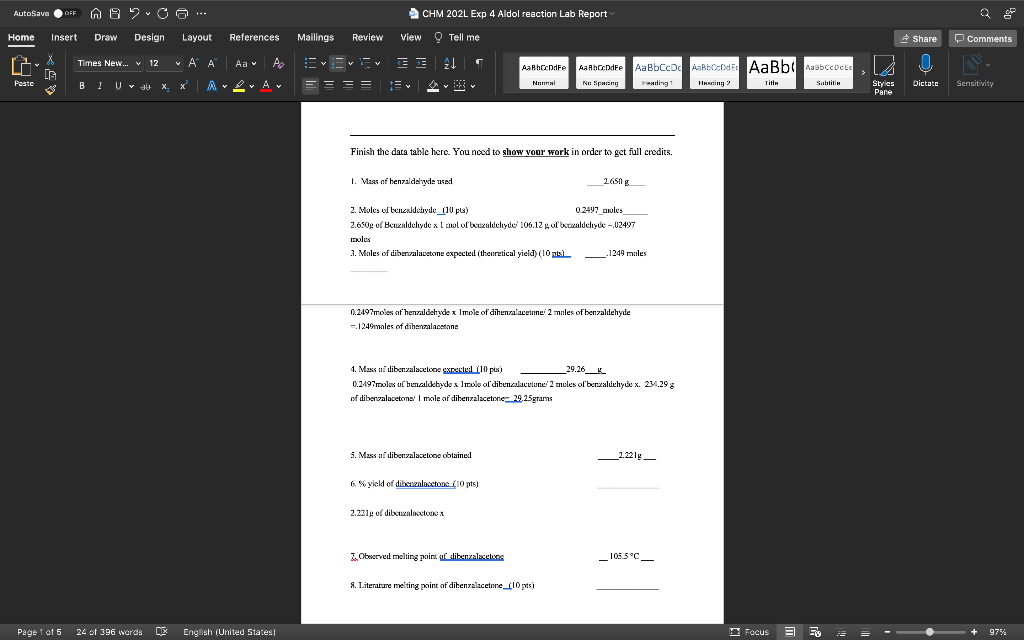Toggle paragraph marks visibility
Viewport: 1024px width, 640px height.
pyautogui.click(x=479, y=63)
